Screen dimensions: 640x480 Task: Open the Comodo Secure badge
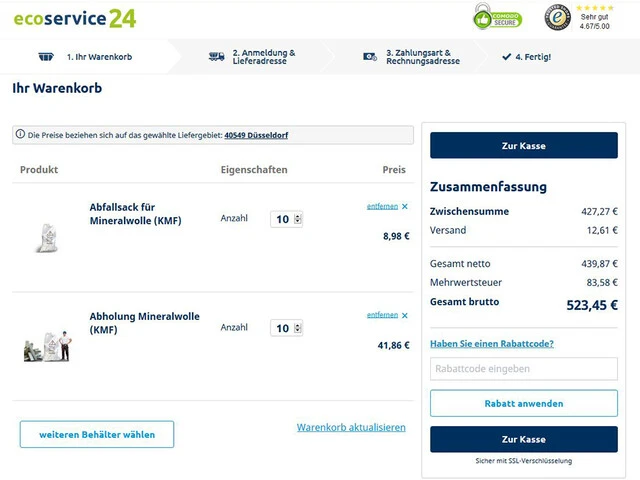pyautogui.click(x=498, y=17)
